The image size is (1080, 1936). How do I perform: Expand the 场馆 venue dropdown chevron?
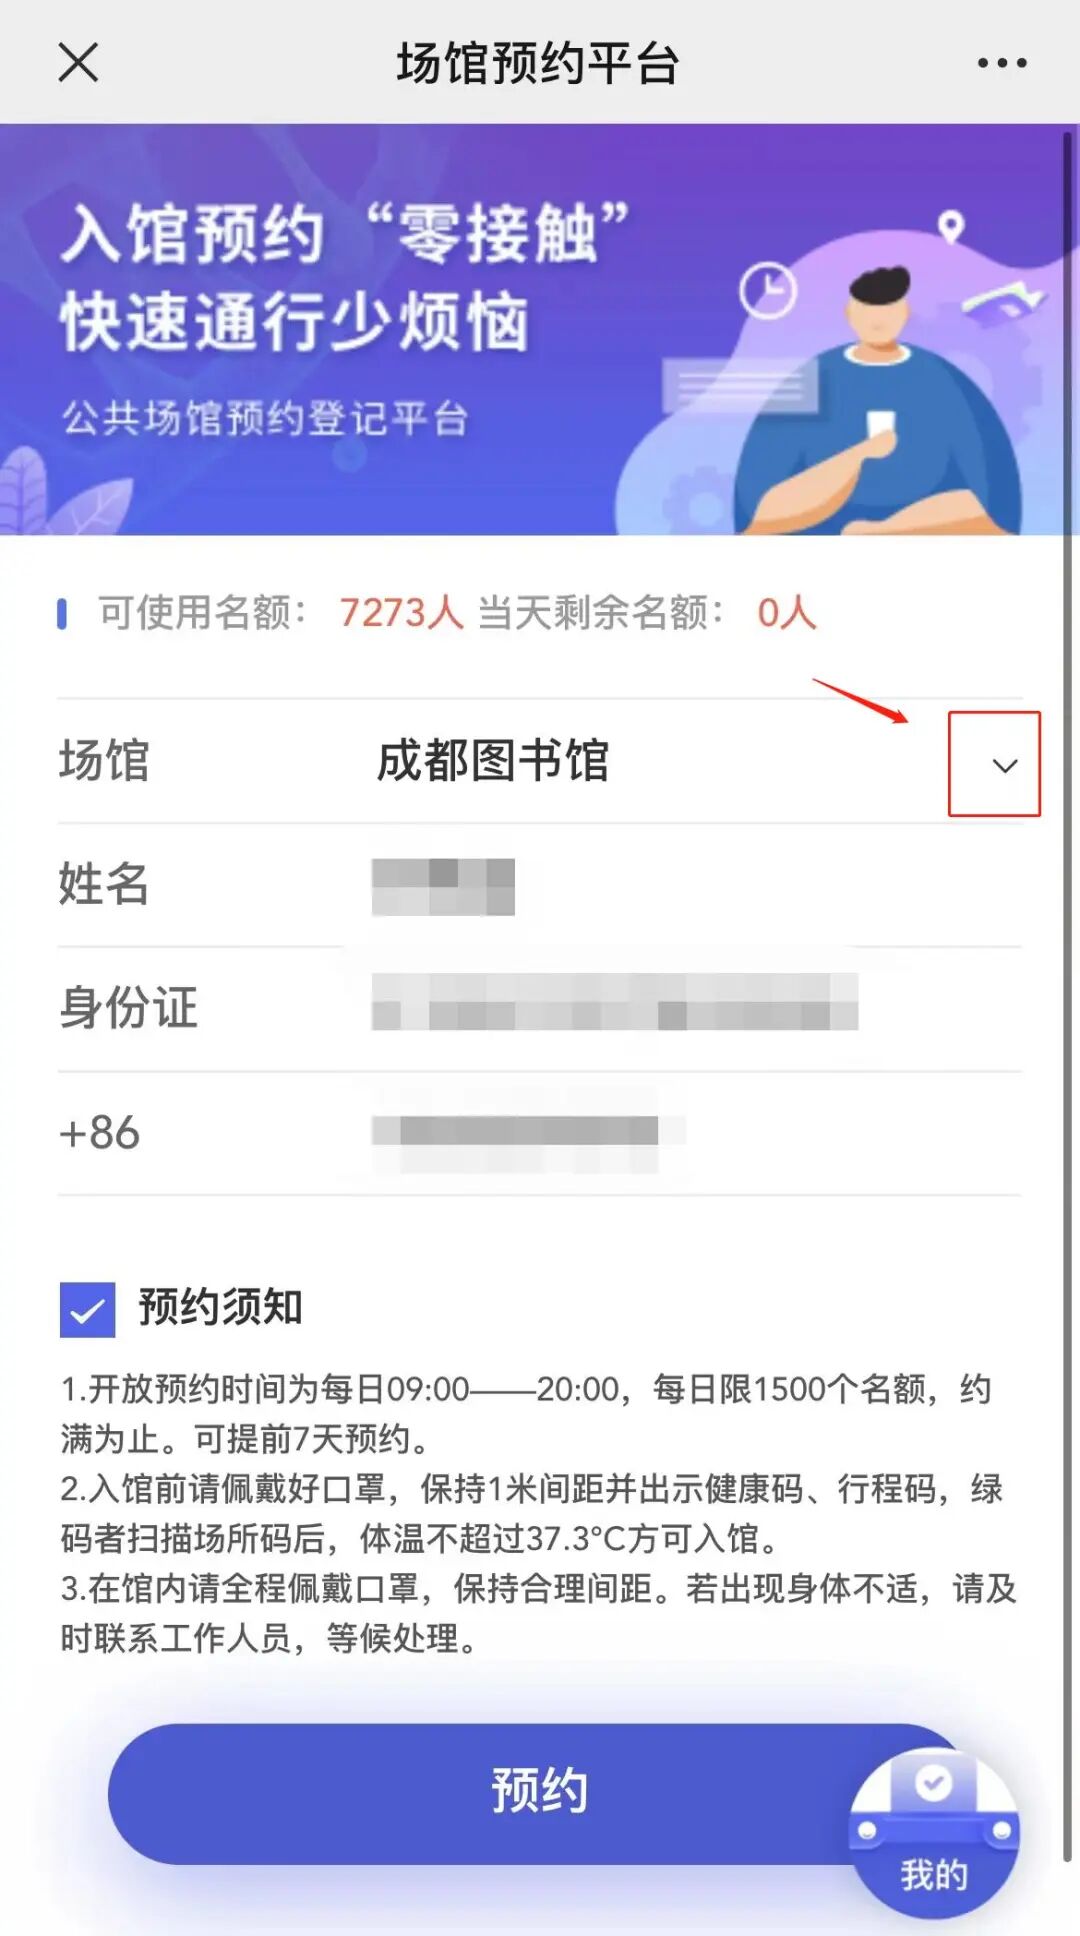click(1004, 766)
